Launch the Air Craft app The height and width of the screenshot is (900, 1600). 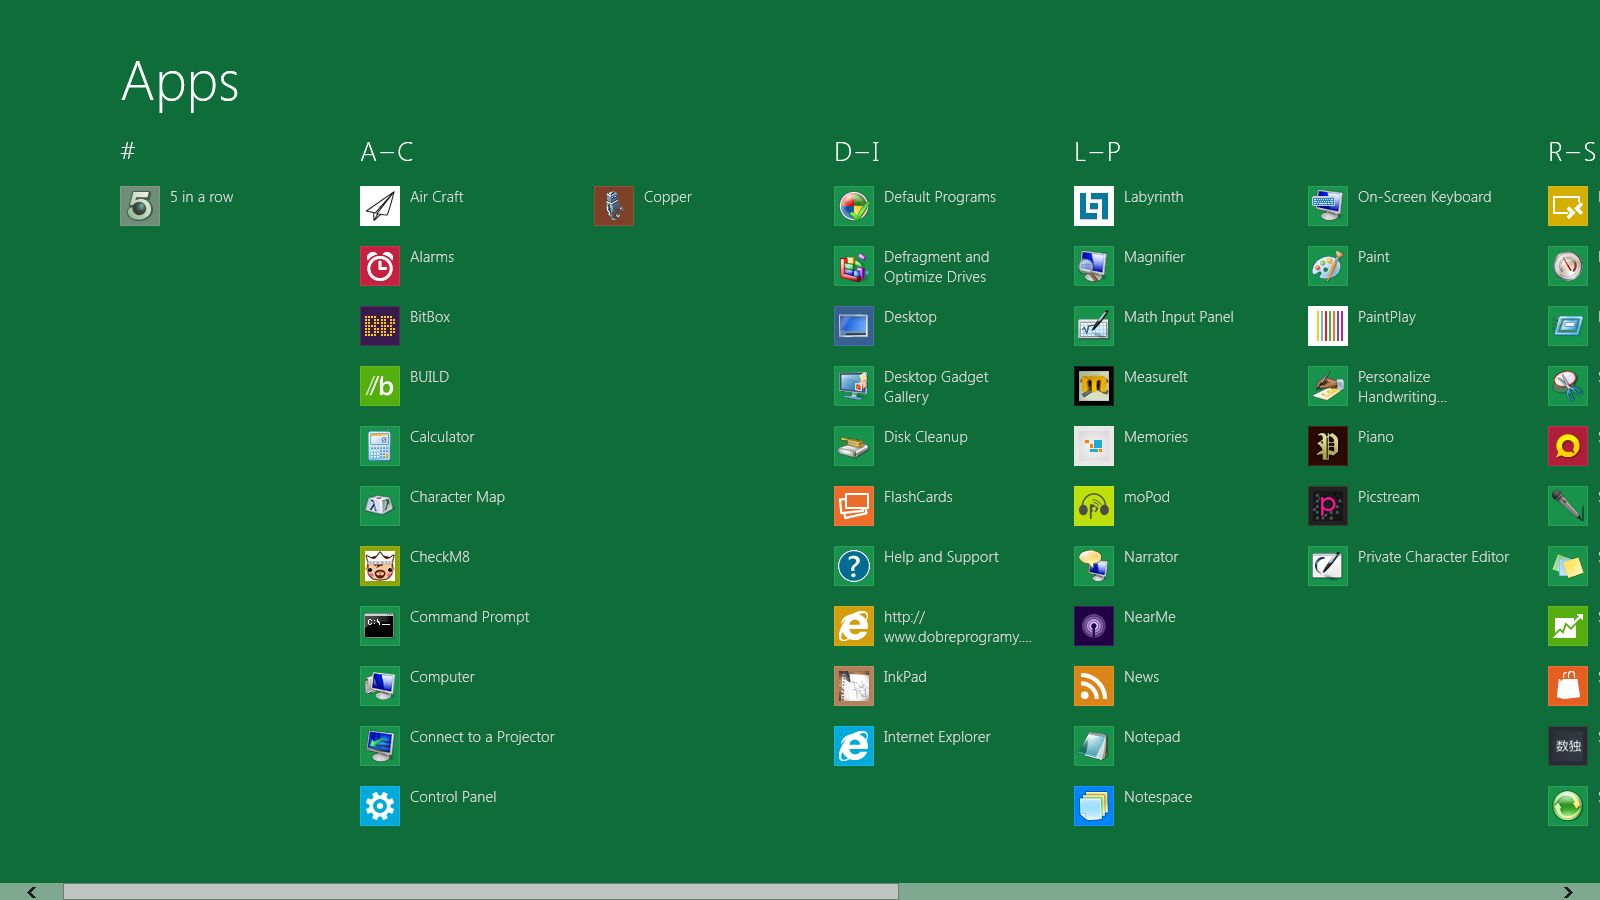coord(436,197)
